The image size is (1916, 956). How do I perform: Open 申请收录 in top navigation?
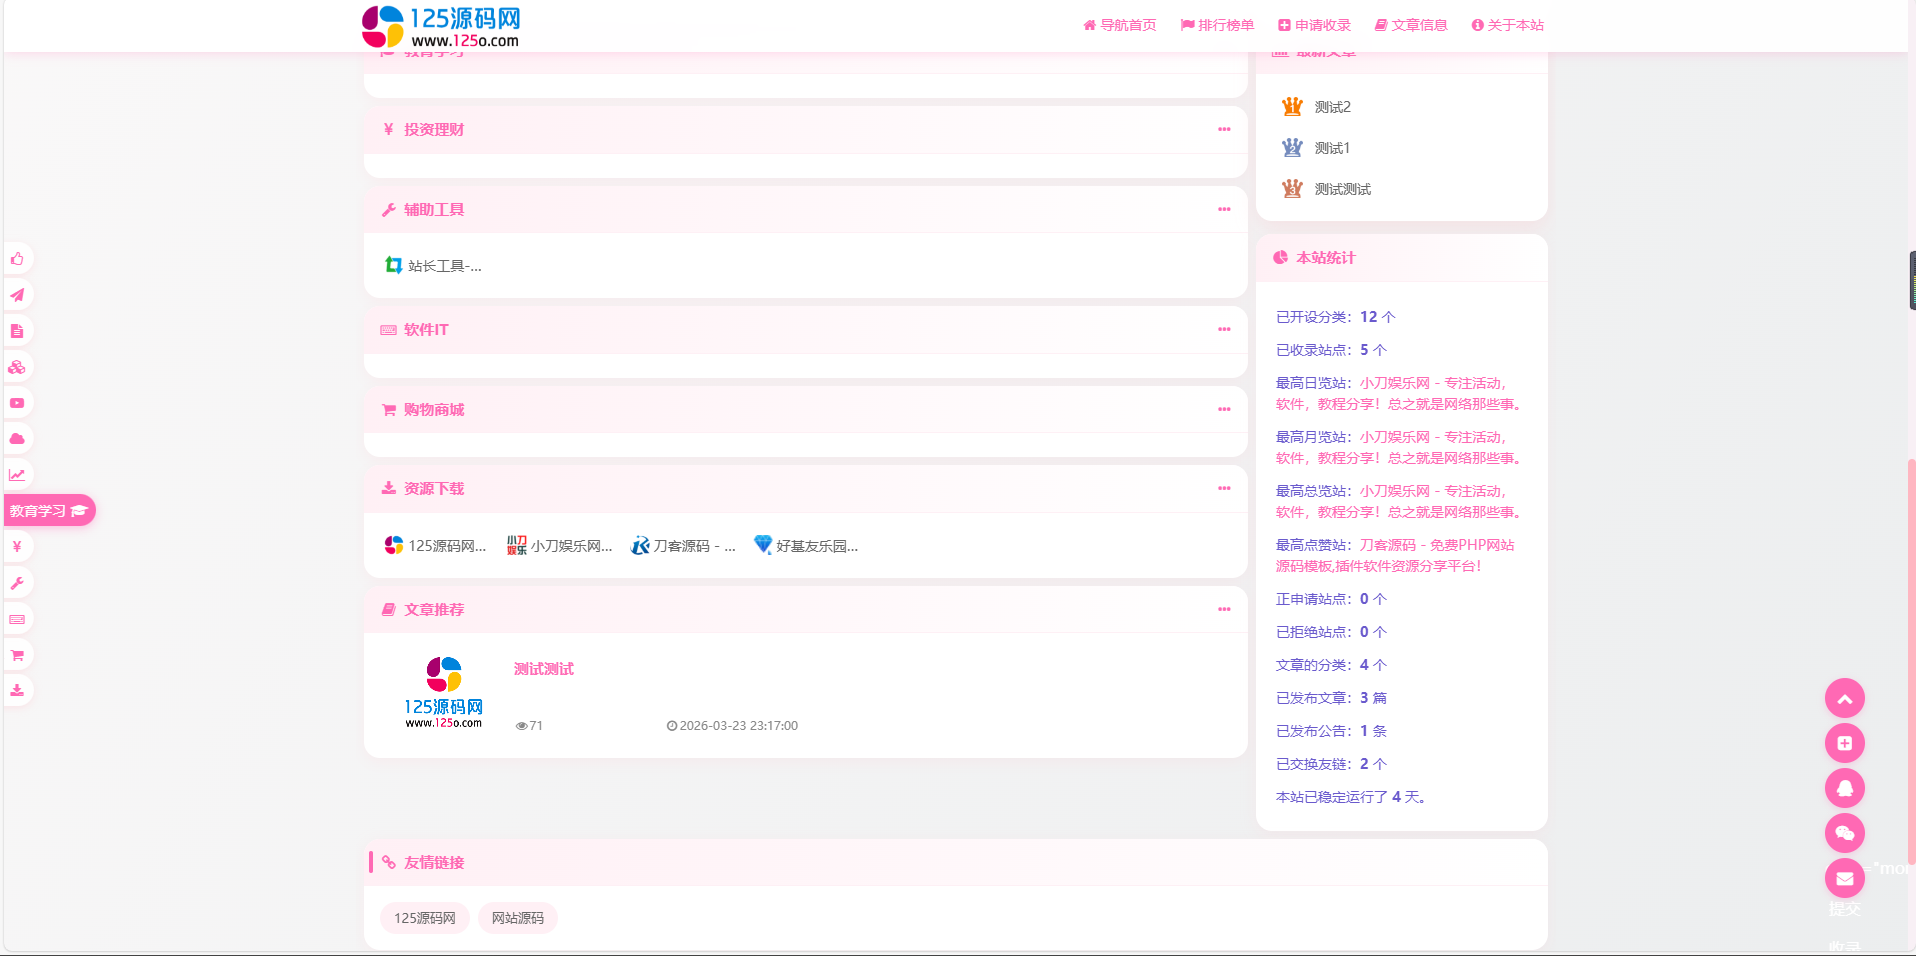tap(1314, 25)
